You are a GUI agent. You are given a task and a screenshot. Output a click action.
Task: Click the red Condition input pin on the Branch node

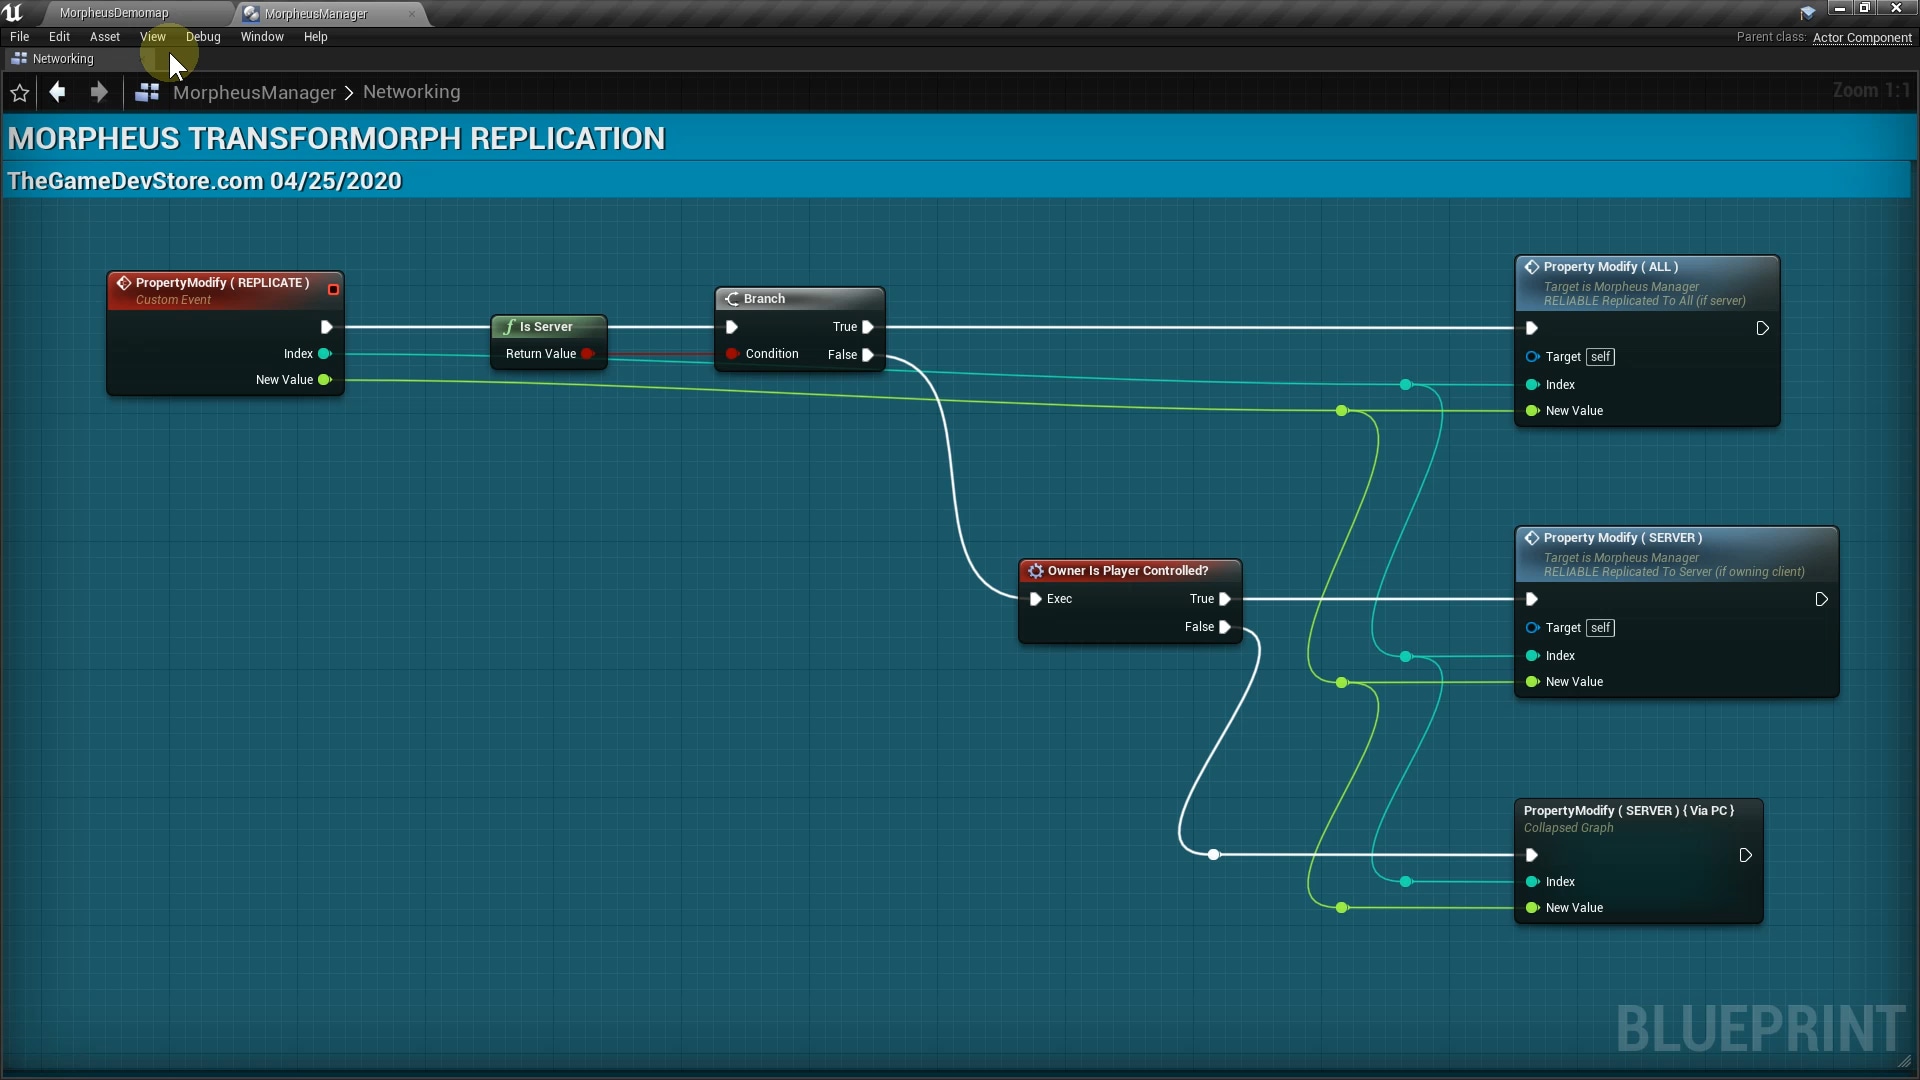(733, 354)
